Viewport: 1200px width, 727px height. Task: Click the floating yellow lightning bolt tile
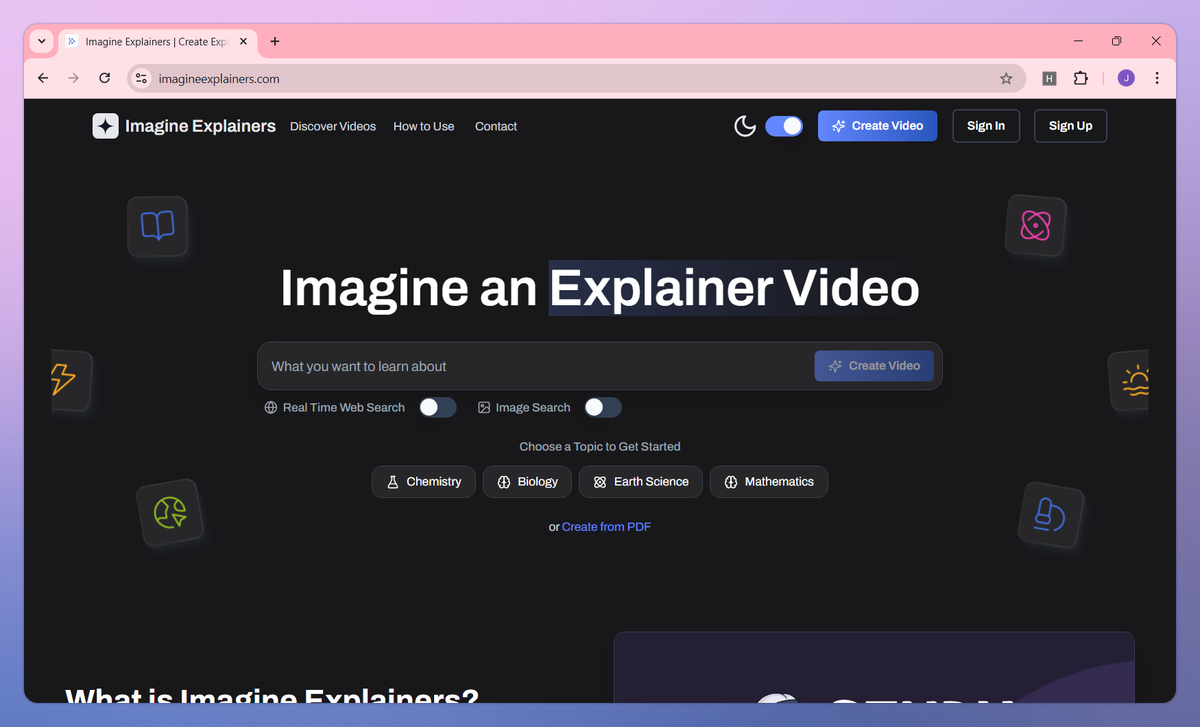click(x=70, y=380)
